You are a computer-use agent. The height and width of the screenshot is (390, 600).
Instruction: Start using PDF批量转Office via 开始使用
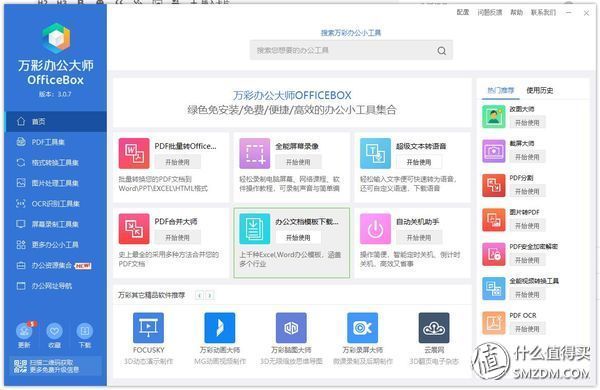point(178,162)
